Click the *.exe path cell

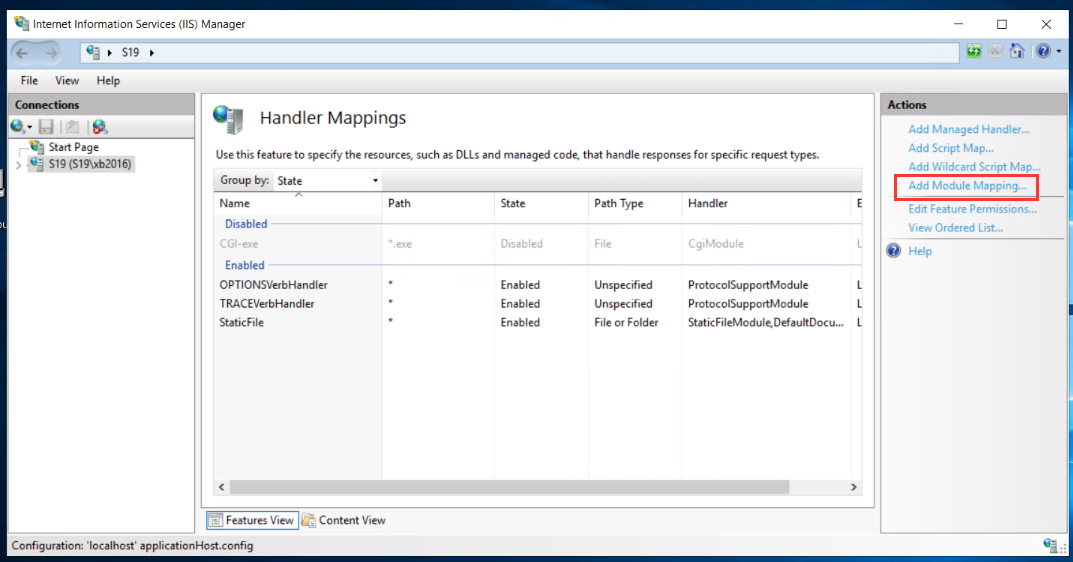click(400, 244)
